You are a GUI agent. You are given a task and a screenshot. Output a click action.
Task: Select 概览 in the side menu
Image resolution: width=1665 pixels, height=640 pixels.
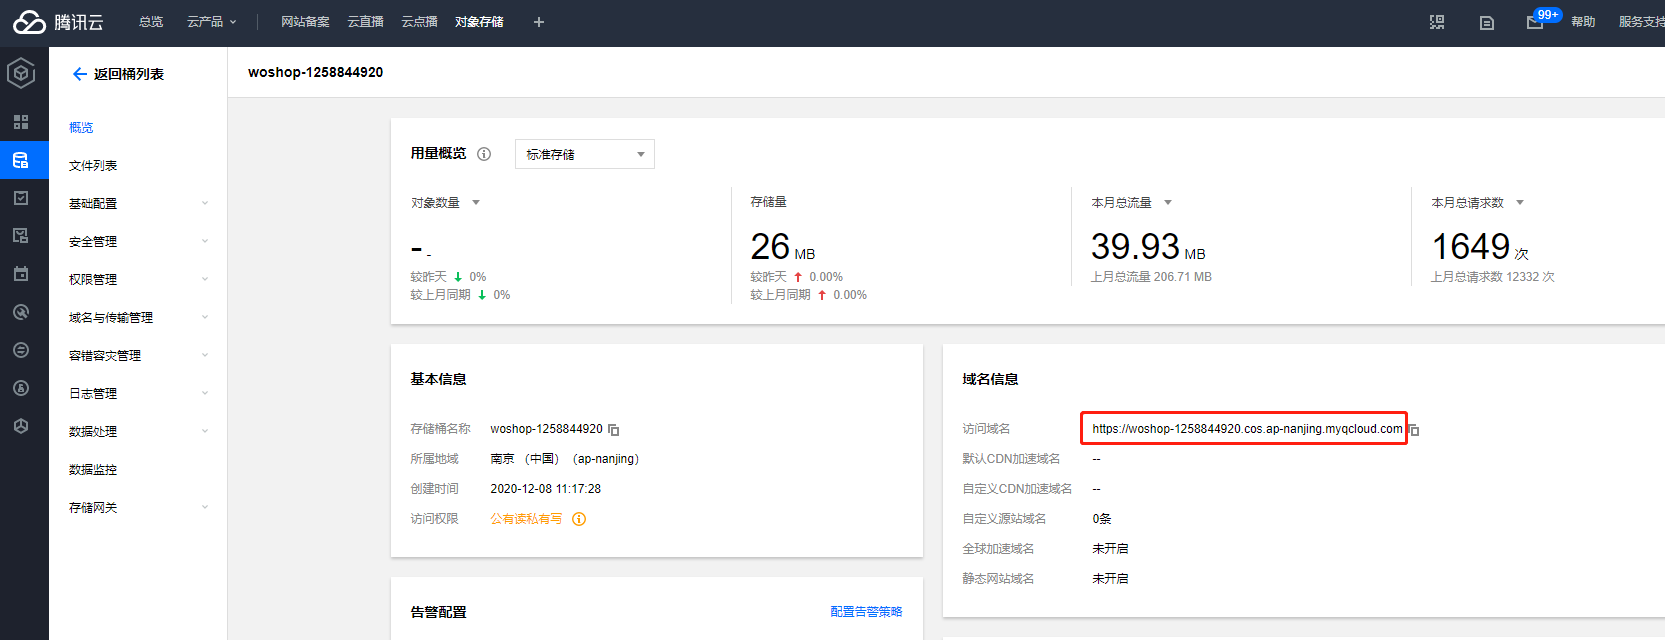click(x=81, y=128)
